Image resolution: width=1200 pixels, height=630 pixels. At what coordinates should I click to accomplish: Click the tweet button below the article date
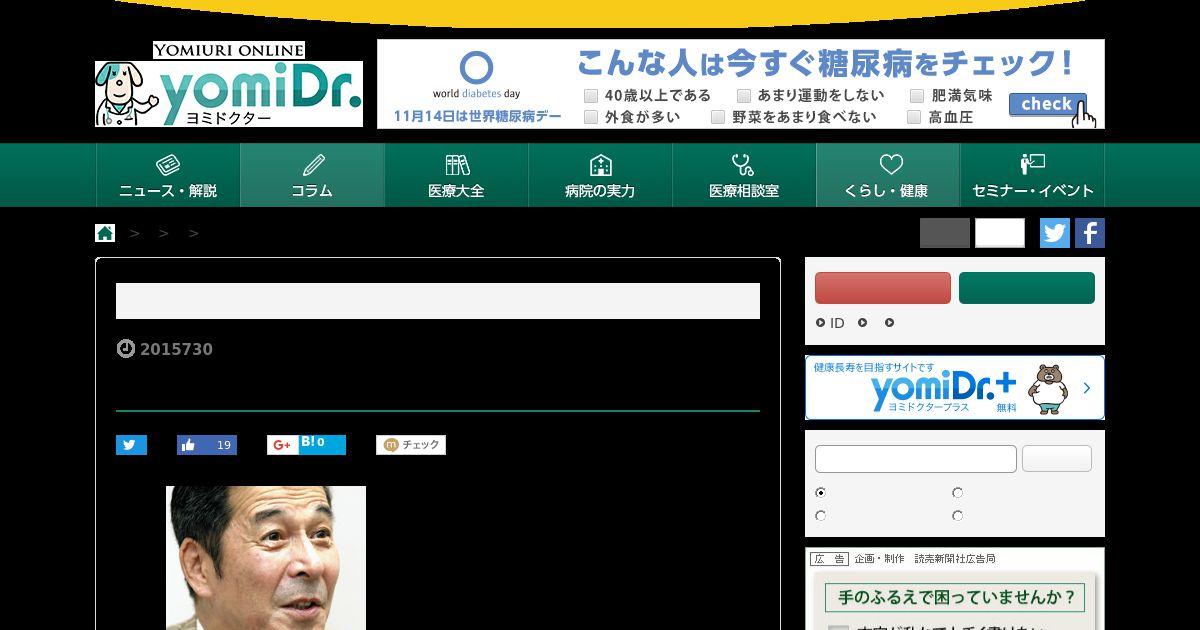click(131, 445)
